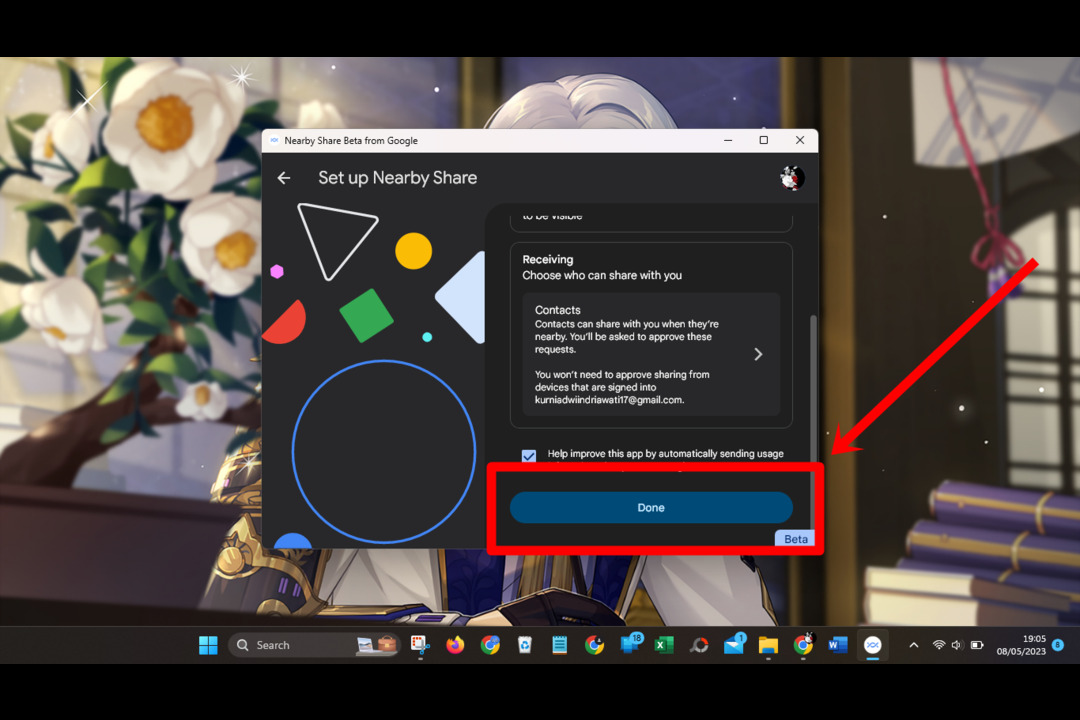The width and height of the screenshot is (1080, 720).
Task: Click the Receiving heading text
Action: click(548, 259)
